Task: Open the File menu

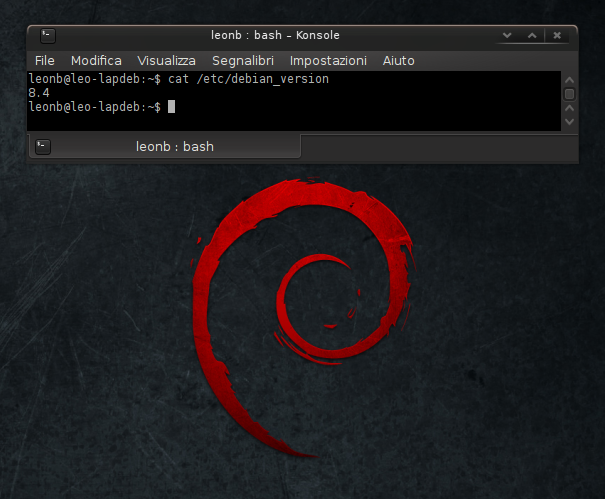Action: (44, 61)
